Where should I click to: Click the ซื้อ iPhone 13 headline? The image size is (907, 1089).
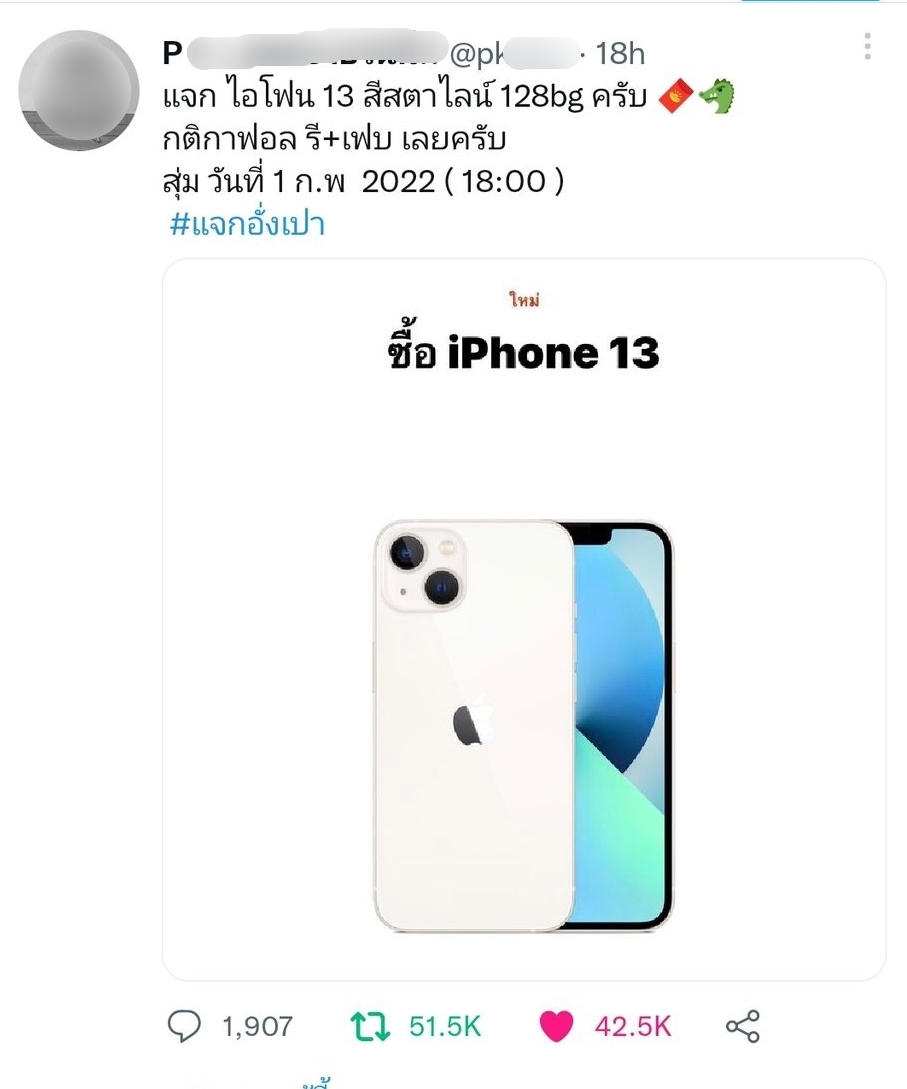524,352
